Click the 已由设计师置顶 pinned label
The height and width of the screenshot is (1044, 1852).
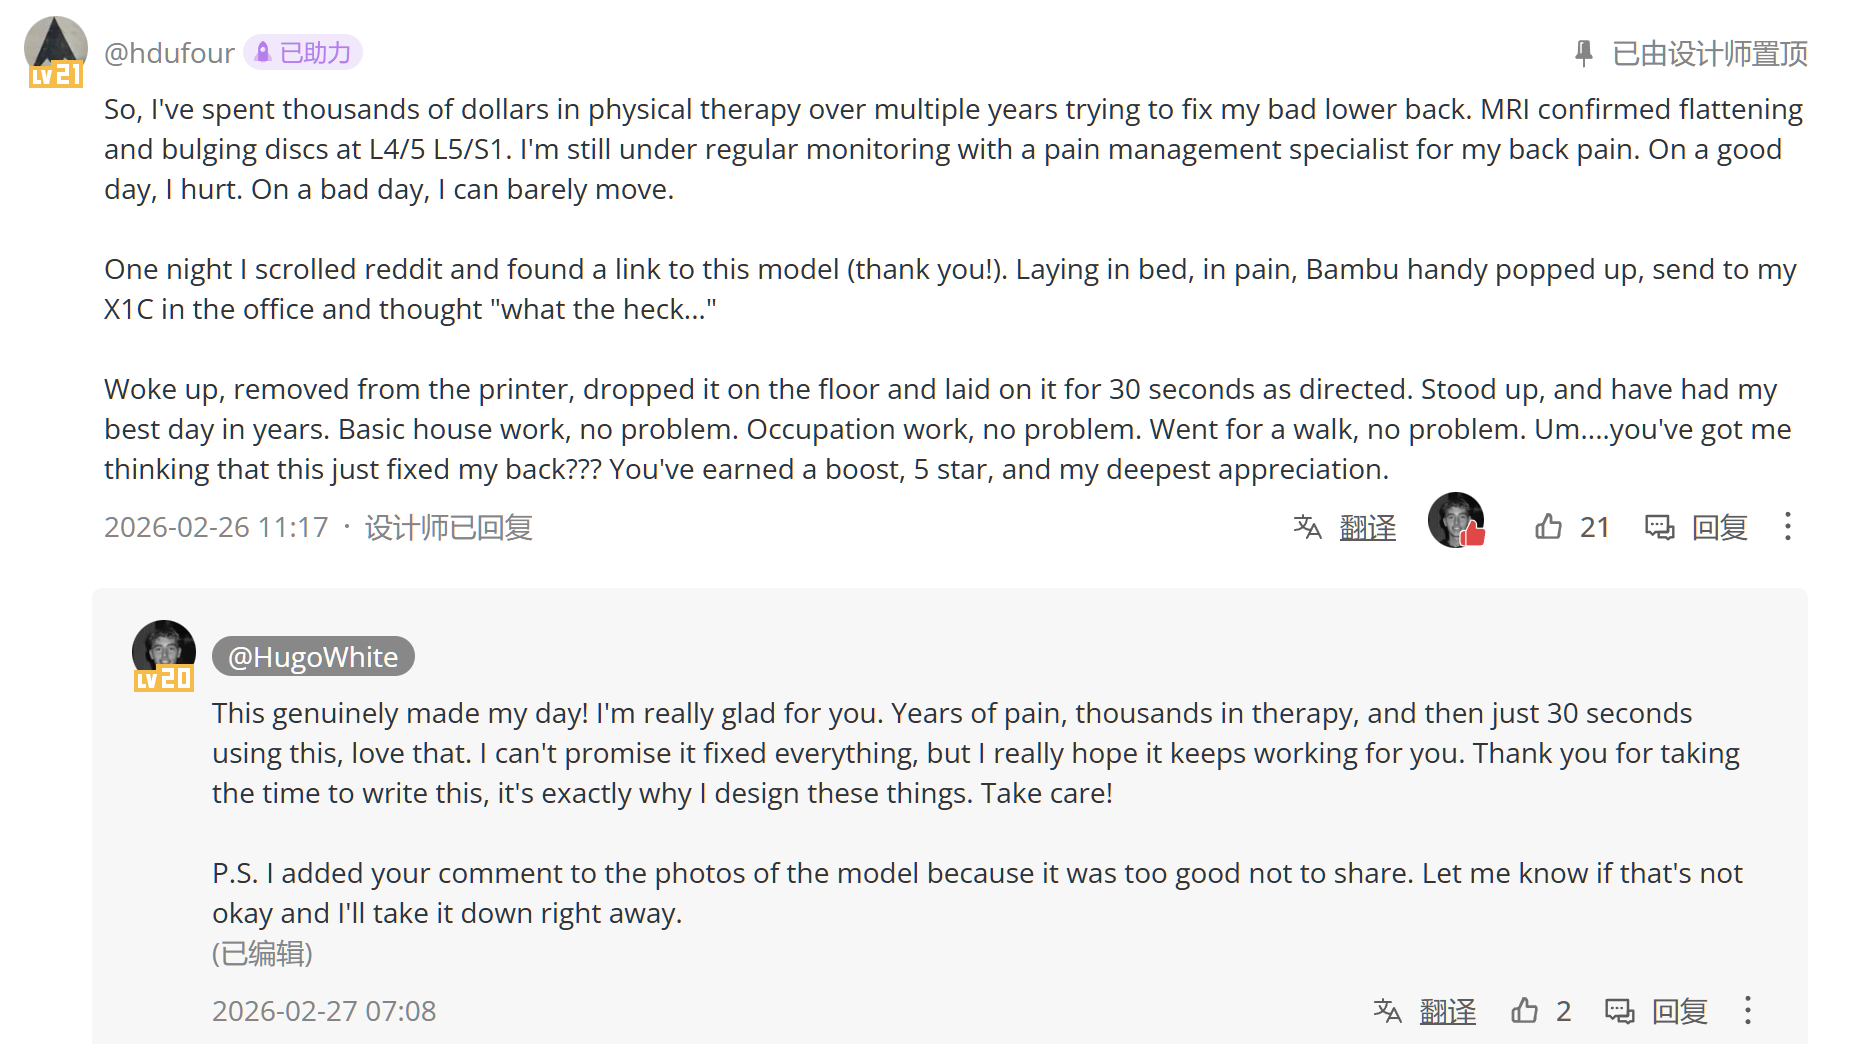(1709, 54)
